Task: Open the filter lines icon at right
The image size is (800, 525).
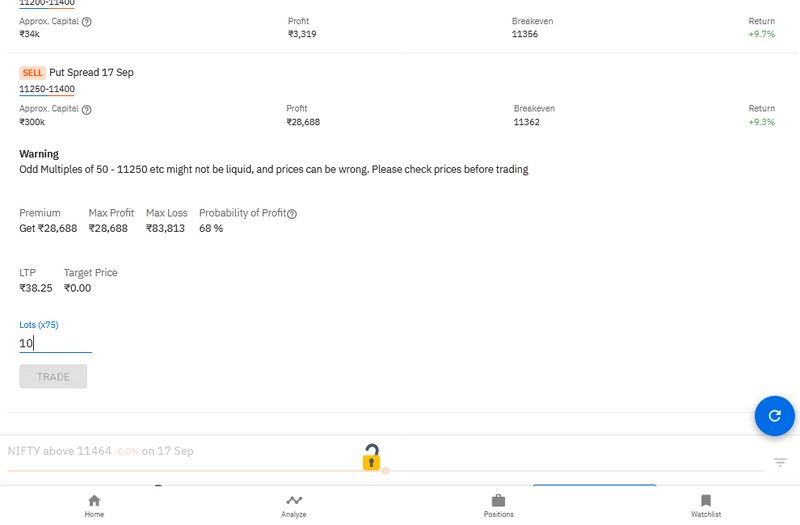Action: pyautogui.click(x=780, y=462)
